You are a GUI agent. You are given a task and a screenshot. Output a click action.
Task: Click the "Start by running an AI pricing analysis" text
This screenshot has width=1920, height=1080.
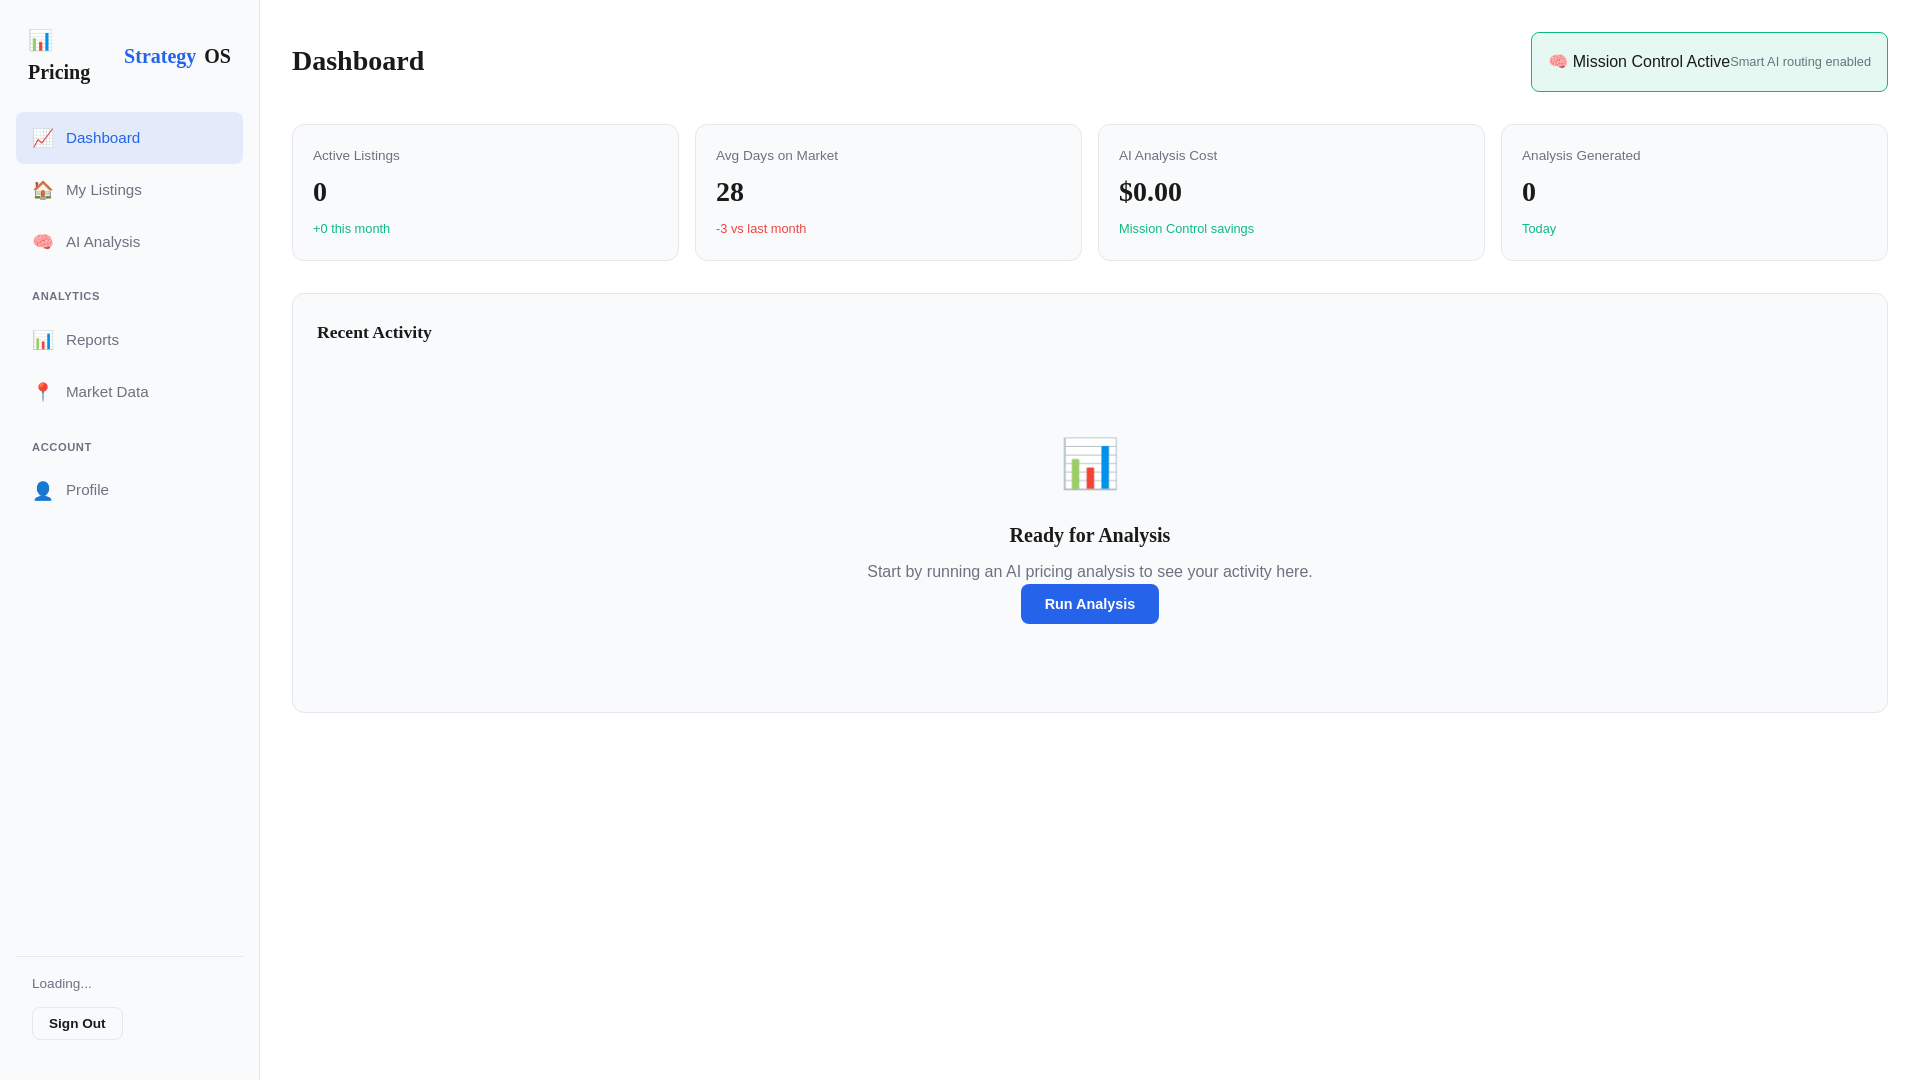point(1089,572)
